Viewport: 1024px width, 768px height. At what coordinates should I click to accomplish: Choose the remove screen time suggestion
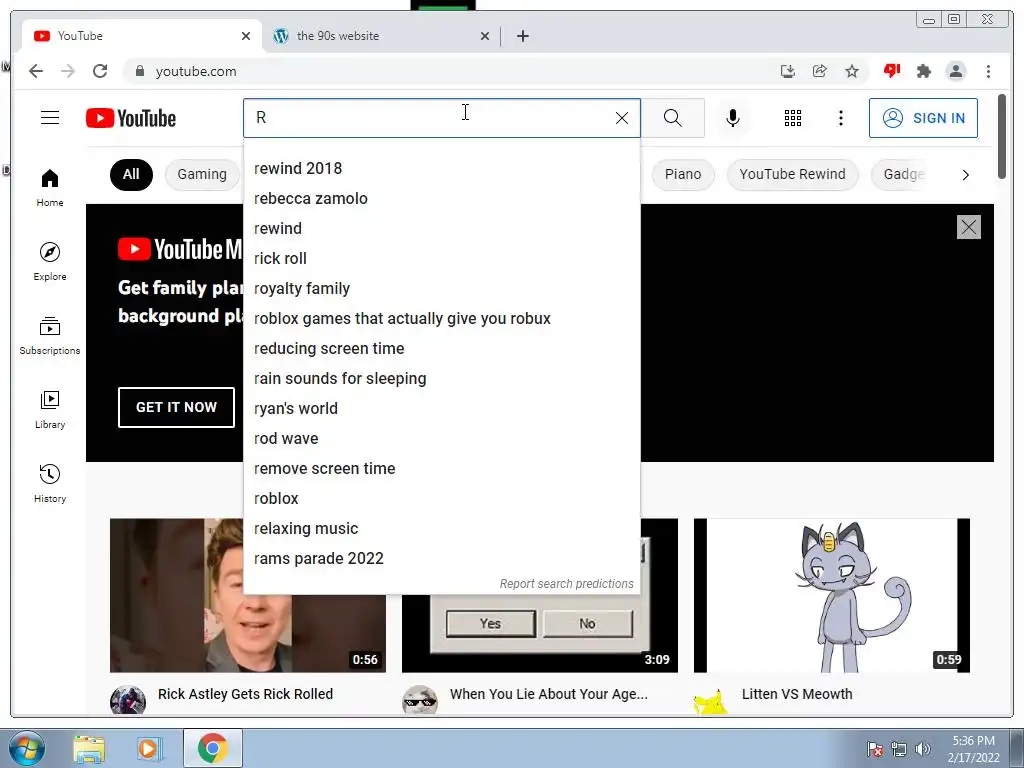(x=441, y=469)
